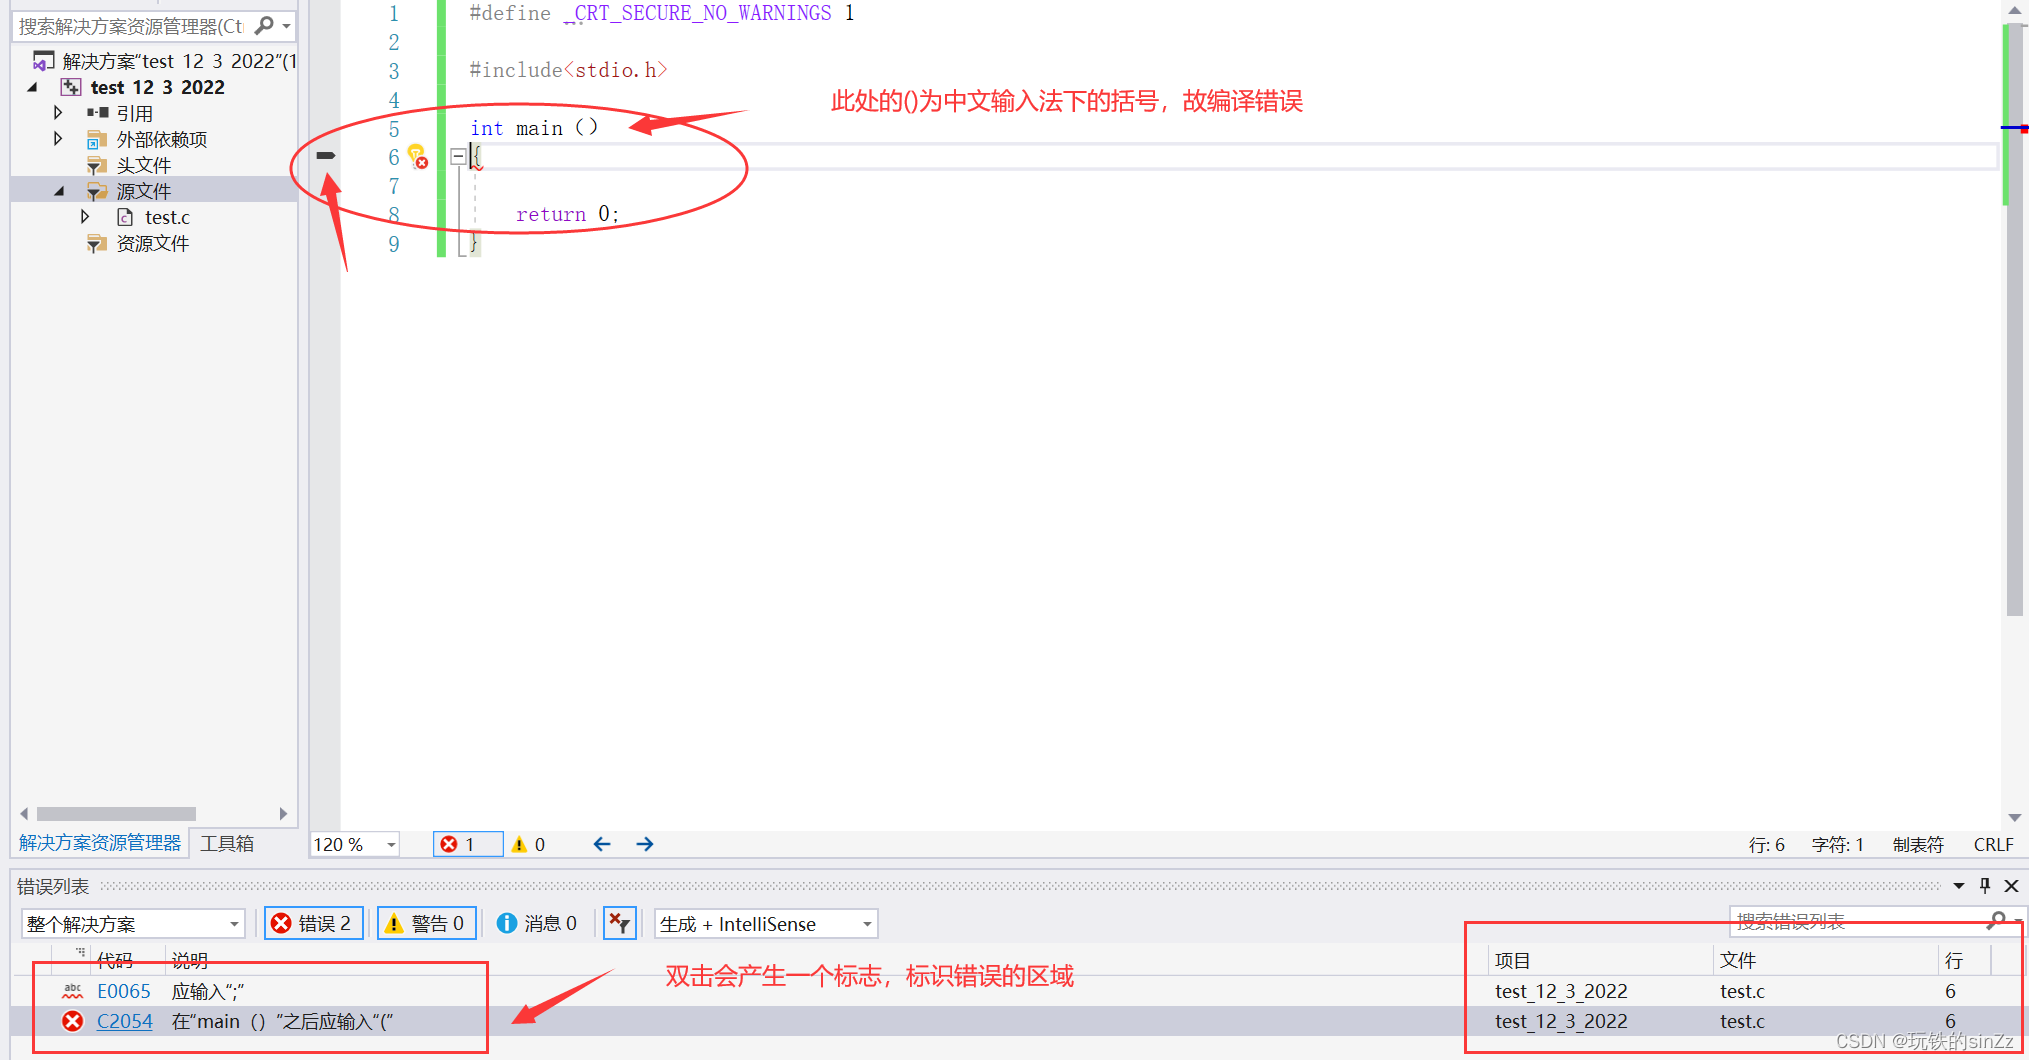The height and width of the screenshot is (1060, 2029).
Task: Click the error list search magnifier
Action: [1997, 920]
